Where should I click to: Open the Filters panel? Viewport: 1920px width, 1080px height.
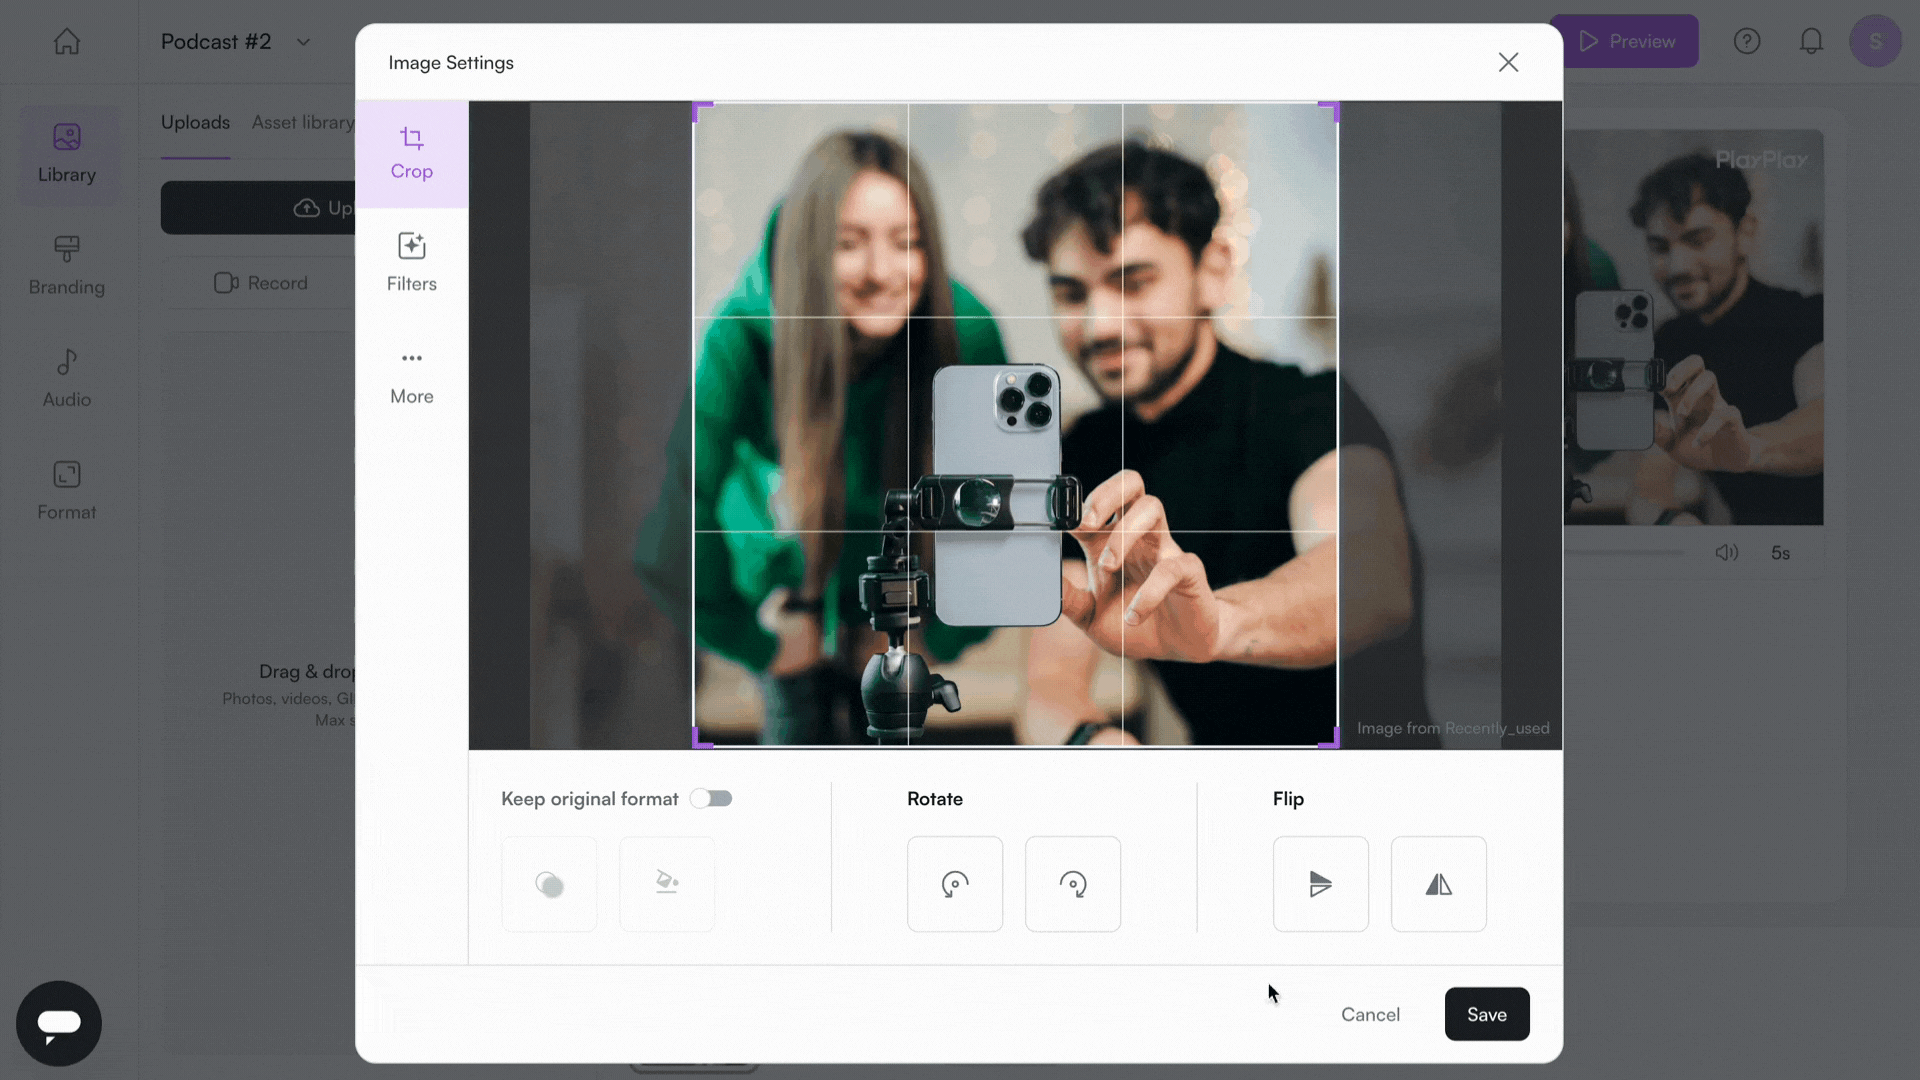[411, 263]
